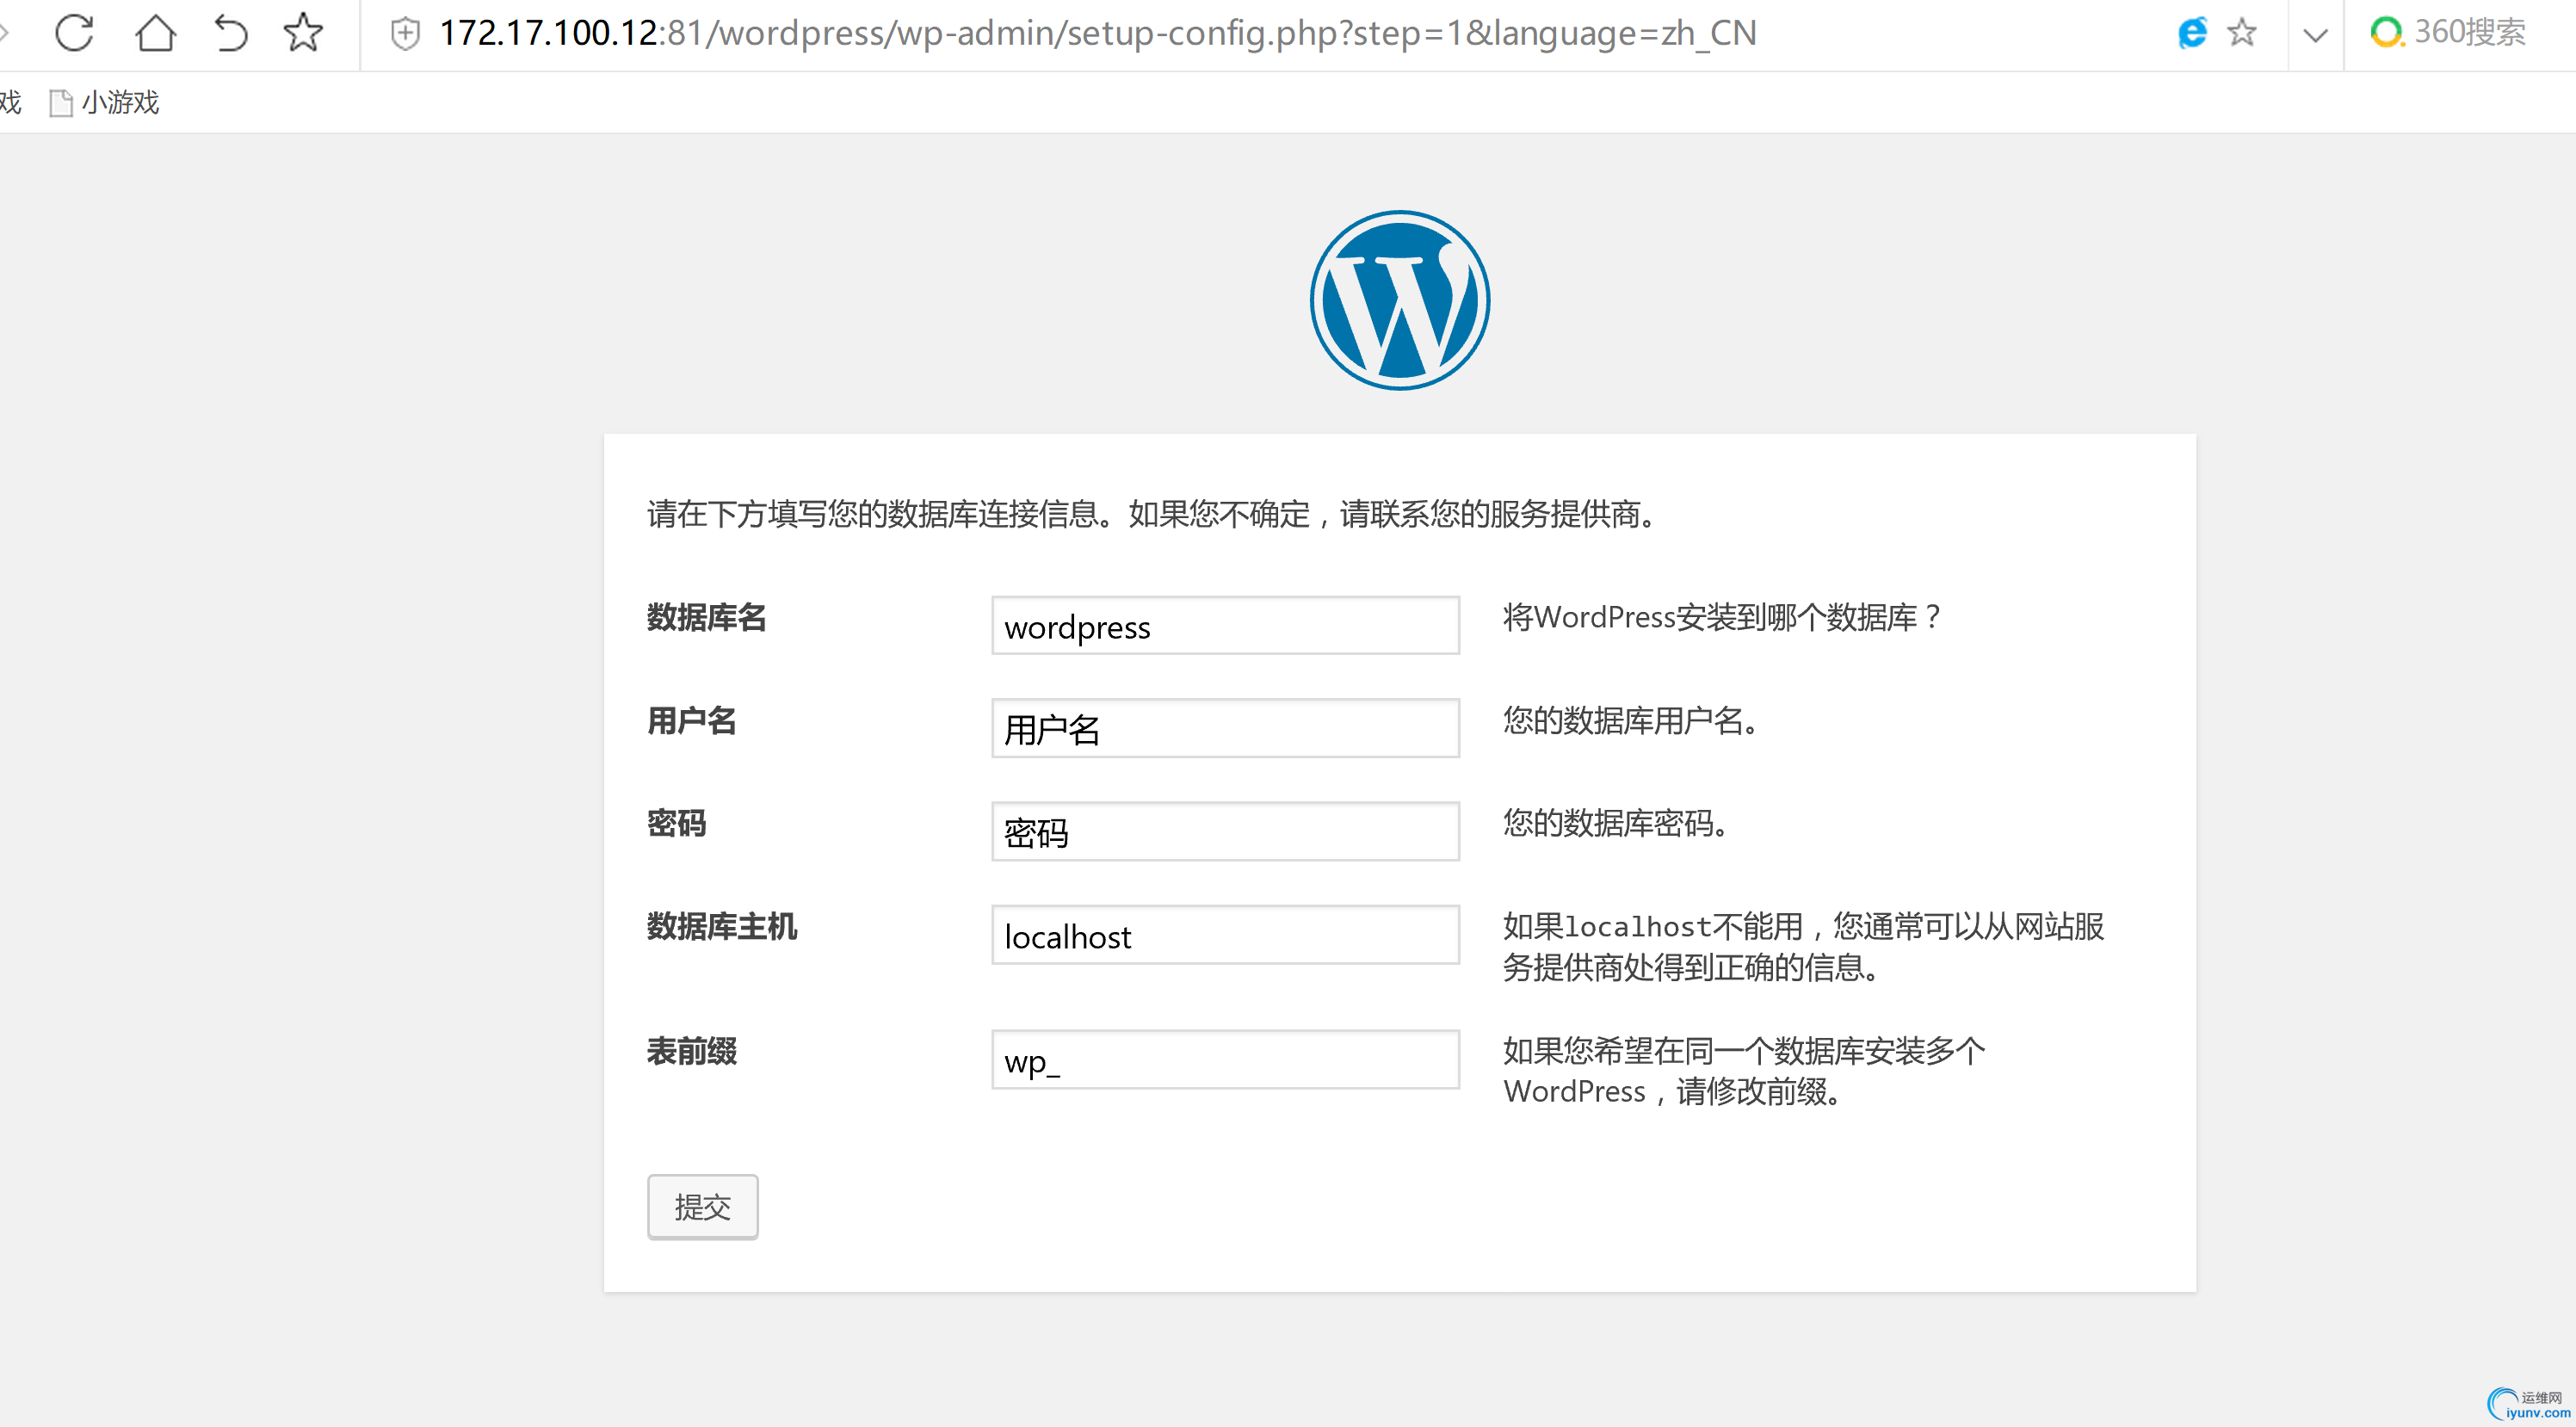Focus the 密码 password input field
Image resolution: width=2576 pixels, height=1427 pixels.
coord(1225,832)
